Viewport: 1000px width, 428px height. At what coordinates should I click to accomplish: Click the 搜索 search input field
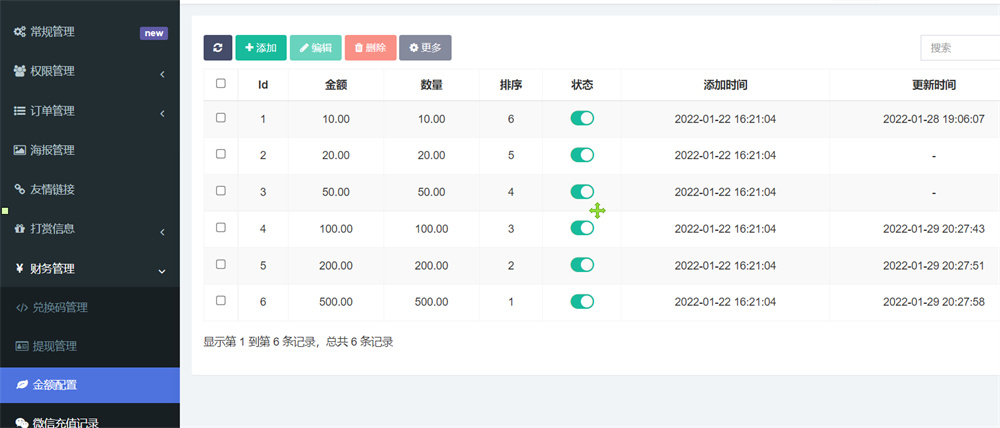tap(958, 47)
